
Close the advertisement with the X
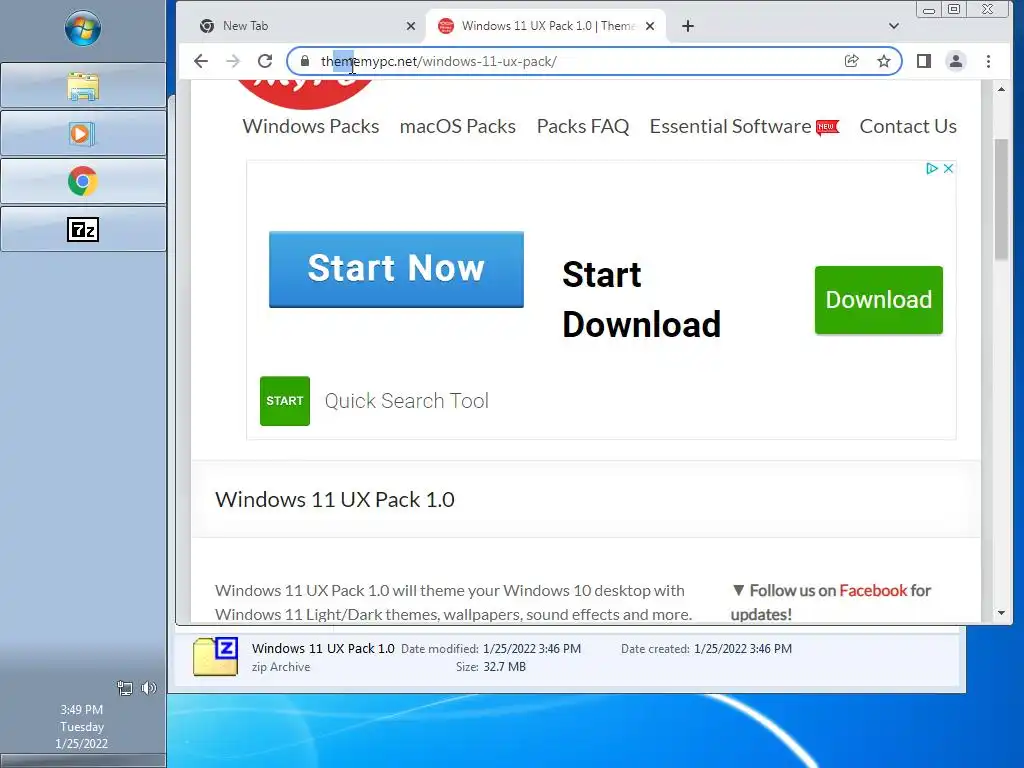click(x=948, y=168)
